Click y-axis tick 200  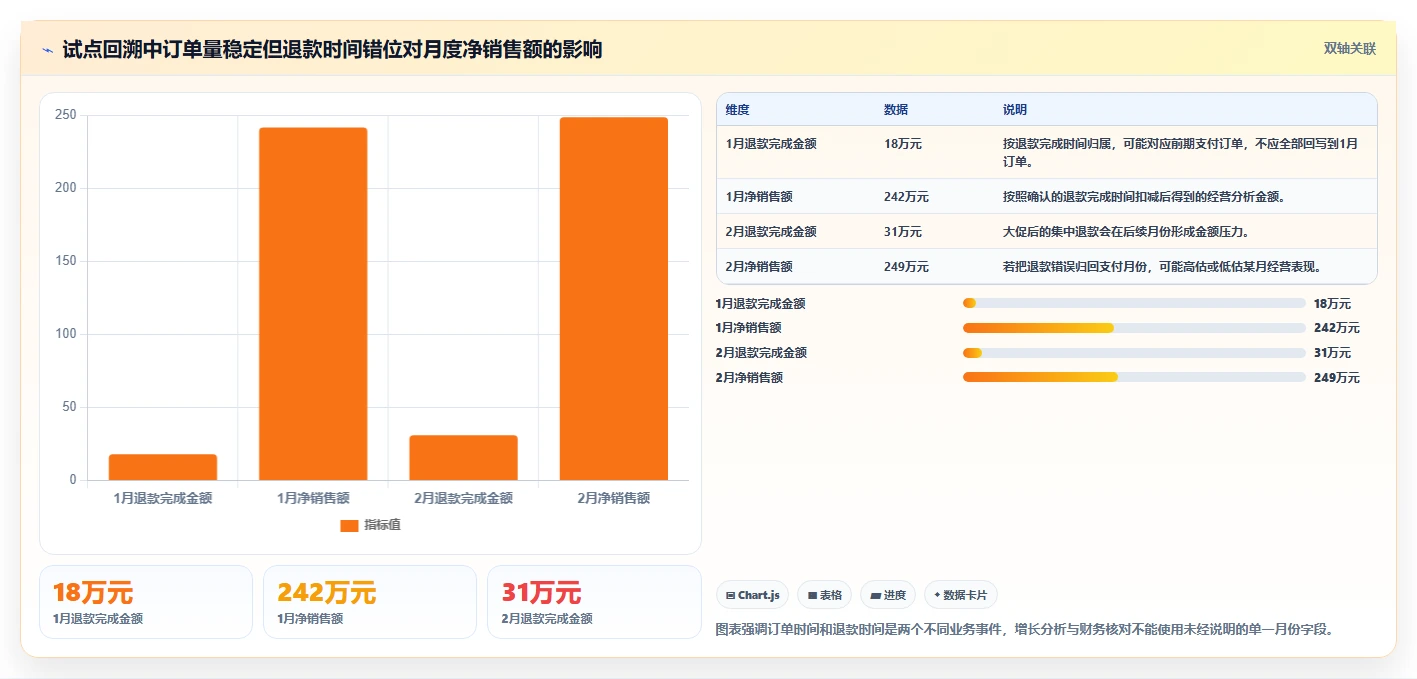click(x=66, y=188)
